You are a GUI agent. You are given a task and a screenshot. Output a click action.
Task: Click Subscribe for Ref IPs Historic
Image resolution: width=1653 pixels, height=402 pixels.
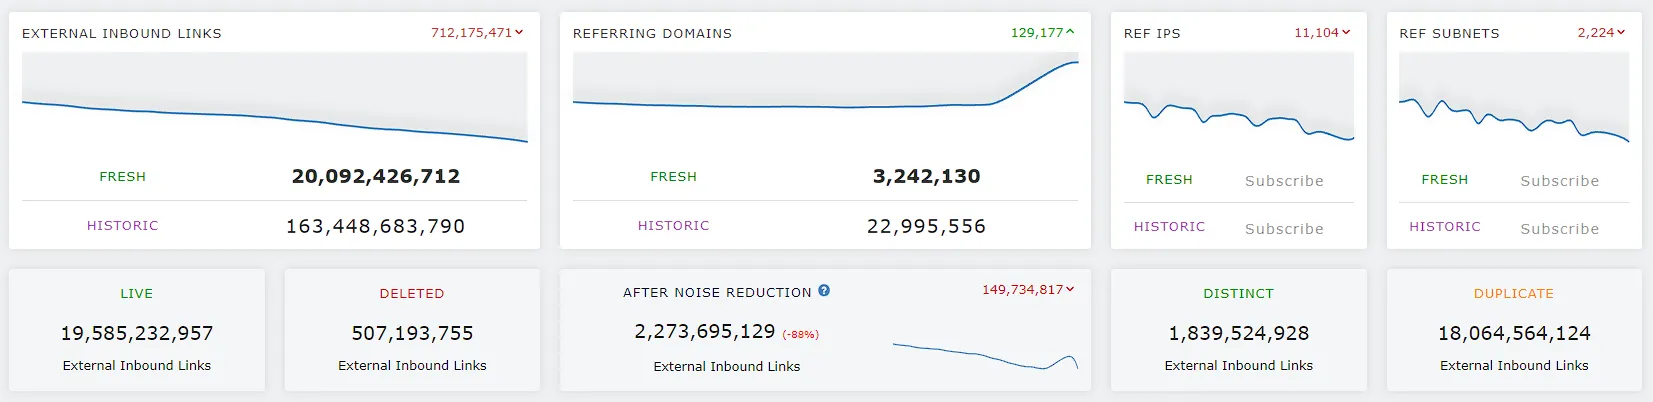click(1284, 229)
